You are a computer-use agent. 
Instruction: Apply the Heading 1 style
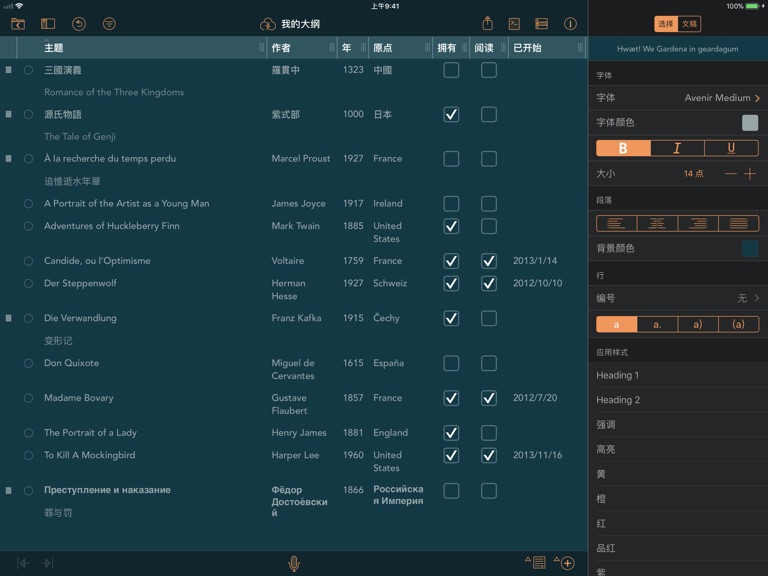pyautogui.click(x=678, y=375)
